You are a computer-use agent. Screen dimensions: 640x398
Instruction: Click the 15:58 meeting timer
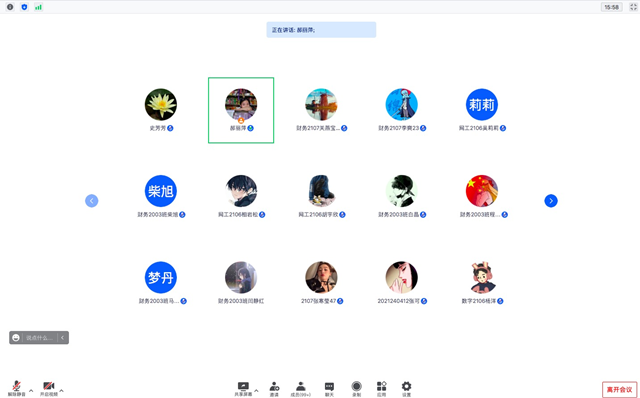pos(611,7)
